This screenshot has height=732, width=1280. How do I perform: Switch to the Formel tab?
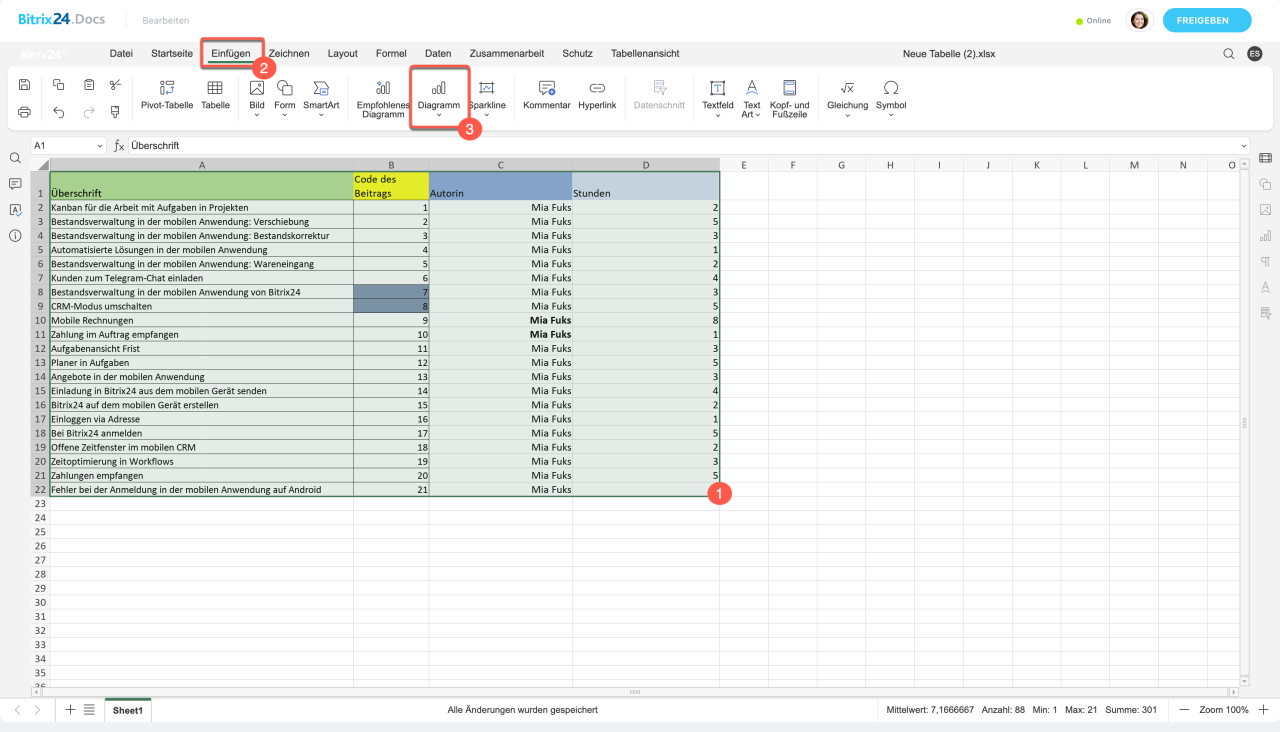pos(391,53)
